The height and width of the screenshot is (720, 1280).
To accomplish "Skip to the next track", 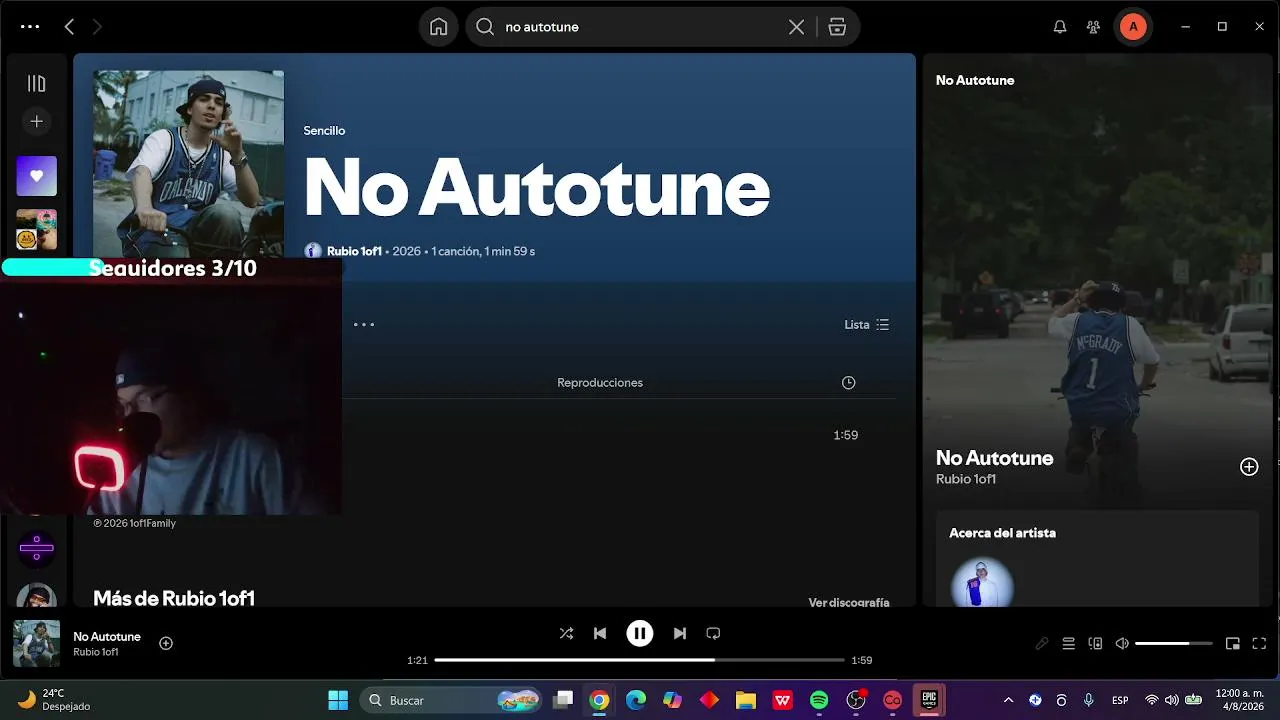I will (680, 633).
